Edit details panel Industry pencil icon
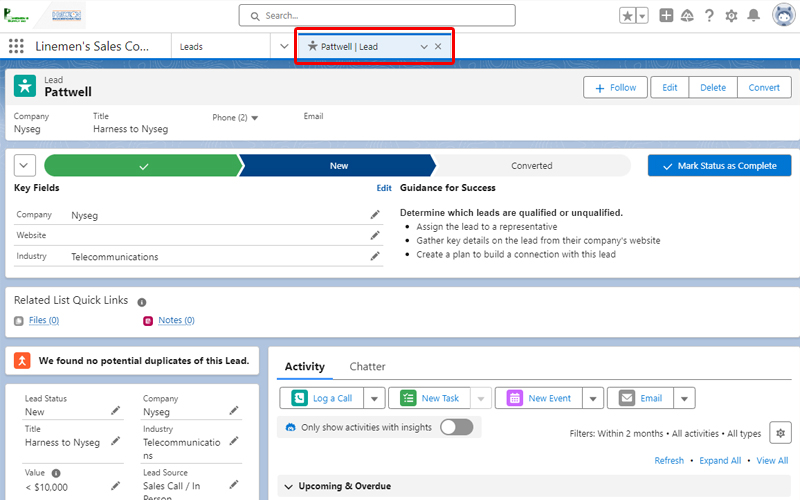Screen dimensions: 800x500 tap(234, 441)
